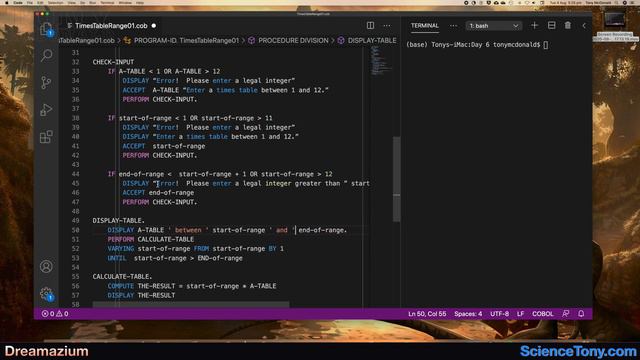Open editor More Actions menu

387,25
